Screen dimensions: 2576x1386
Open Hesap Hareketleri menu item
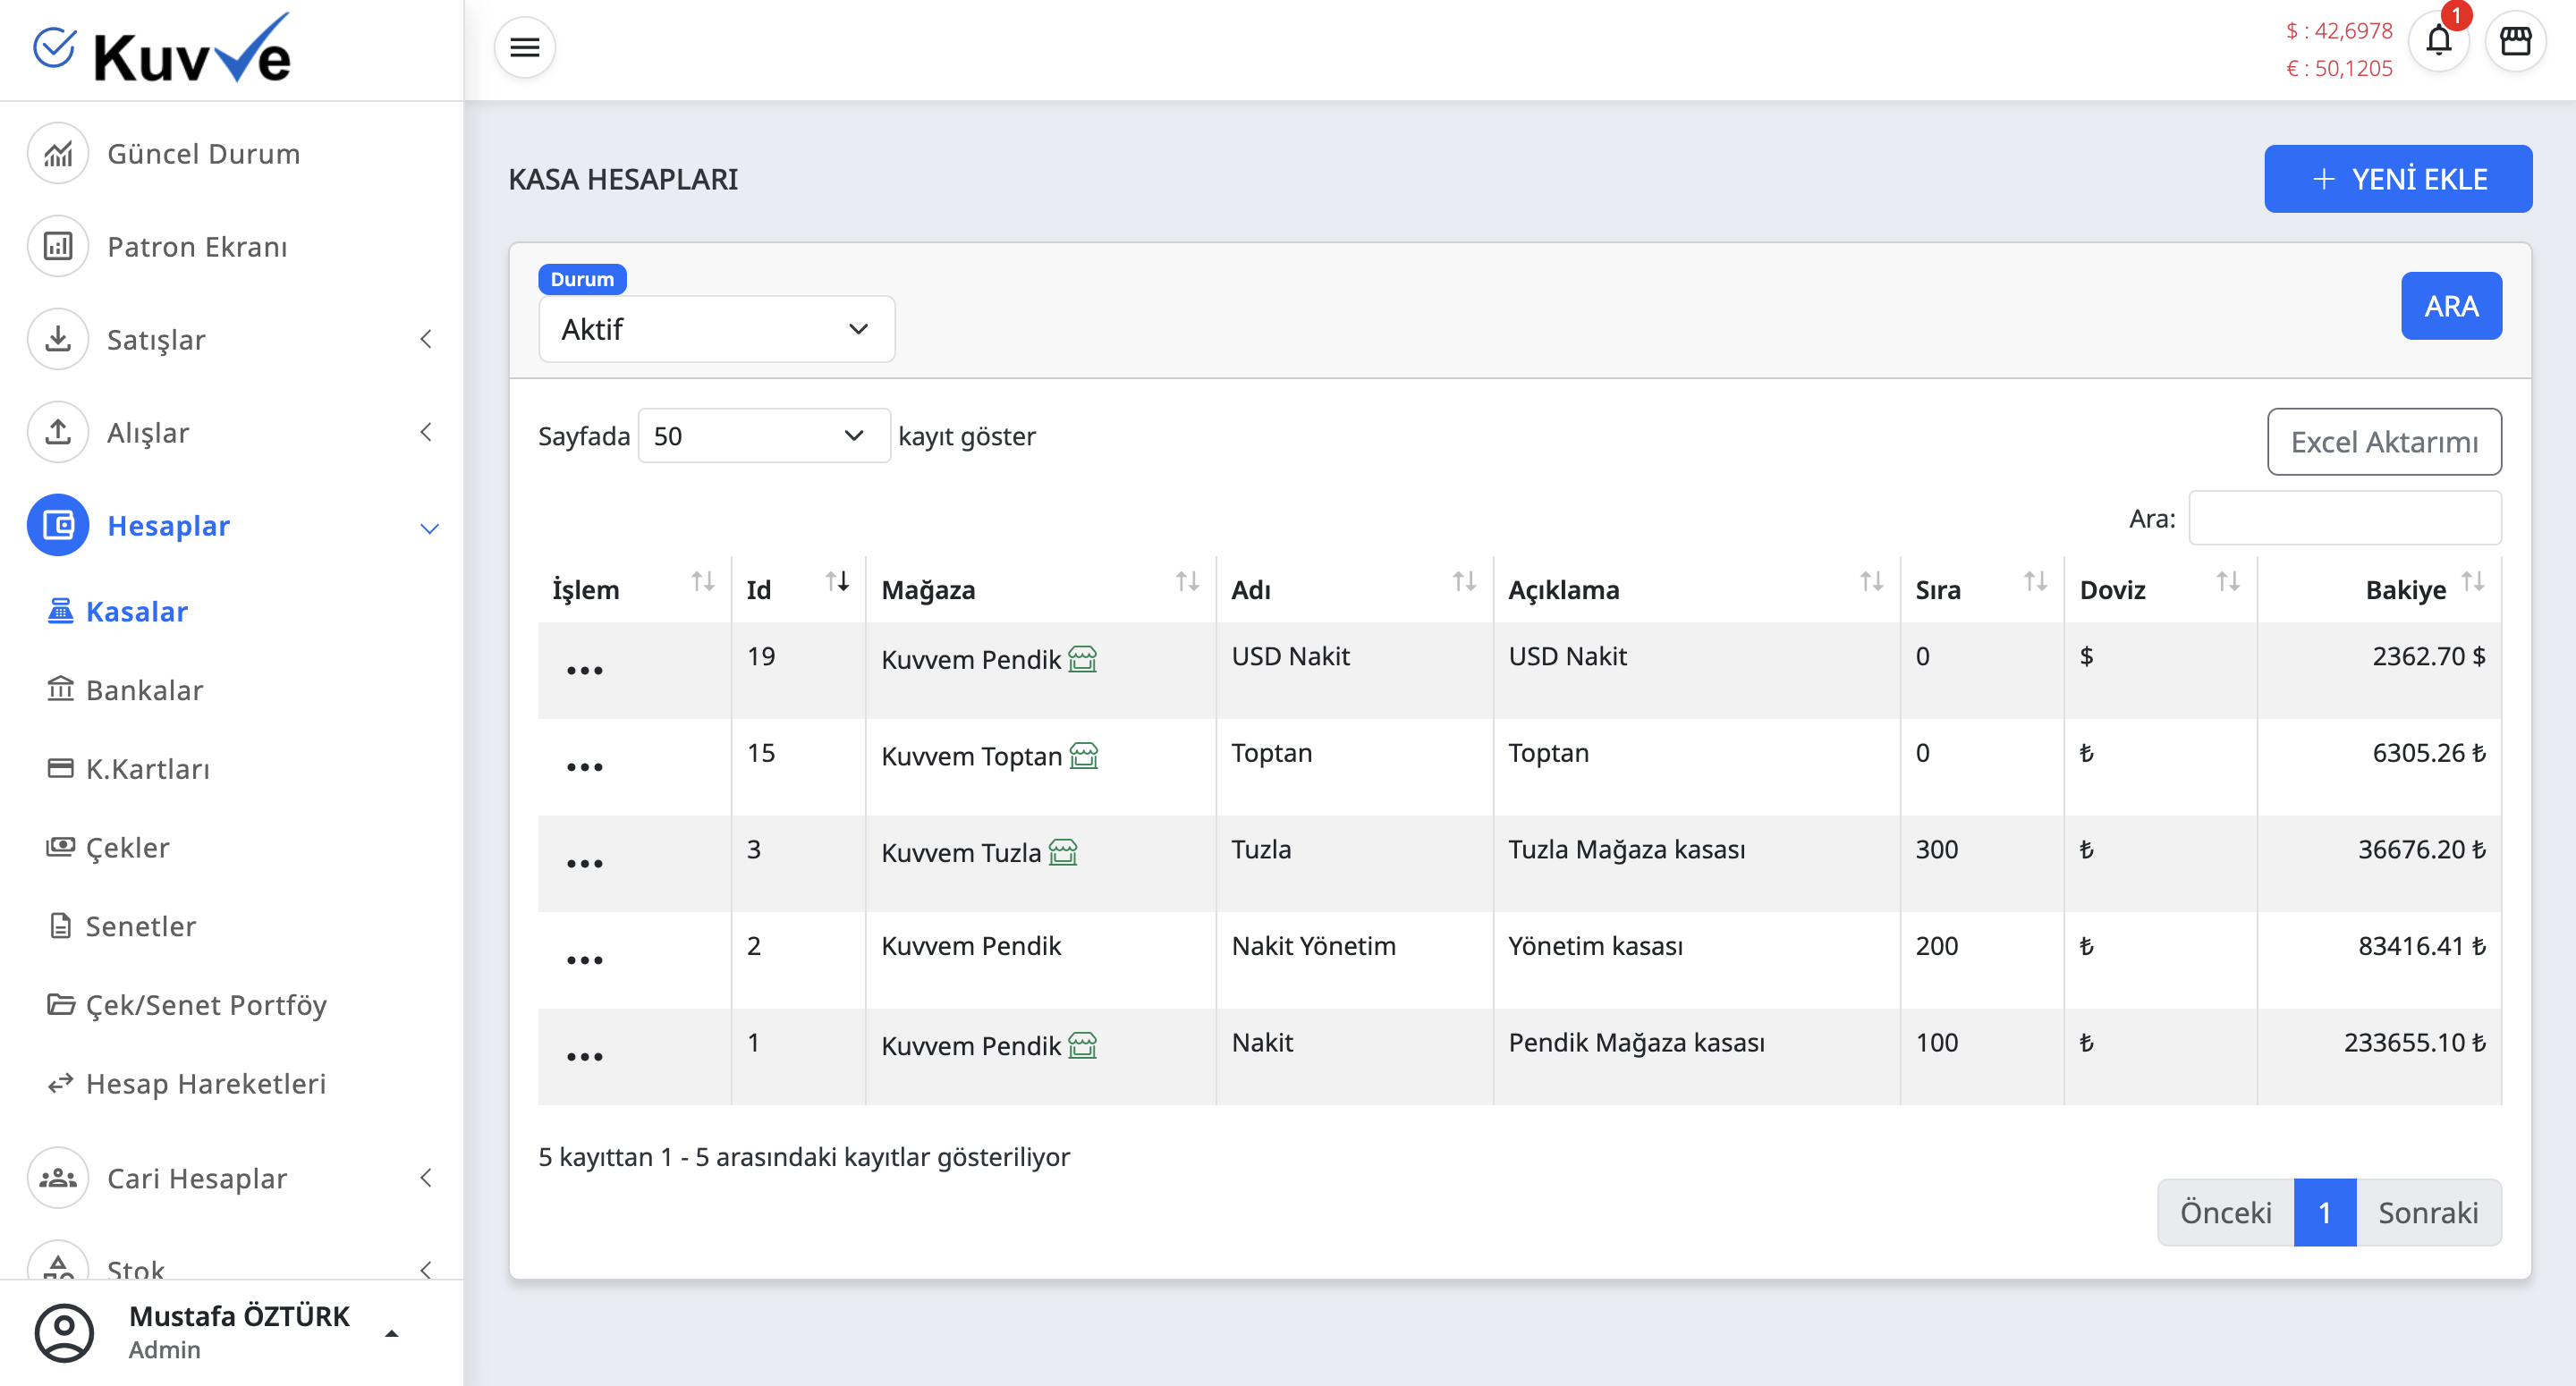[x=205, y=1084]
